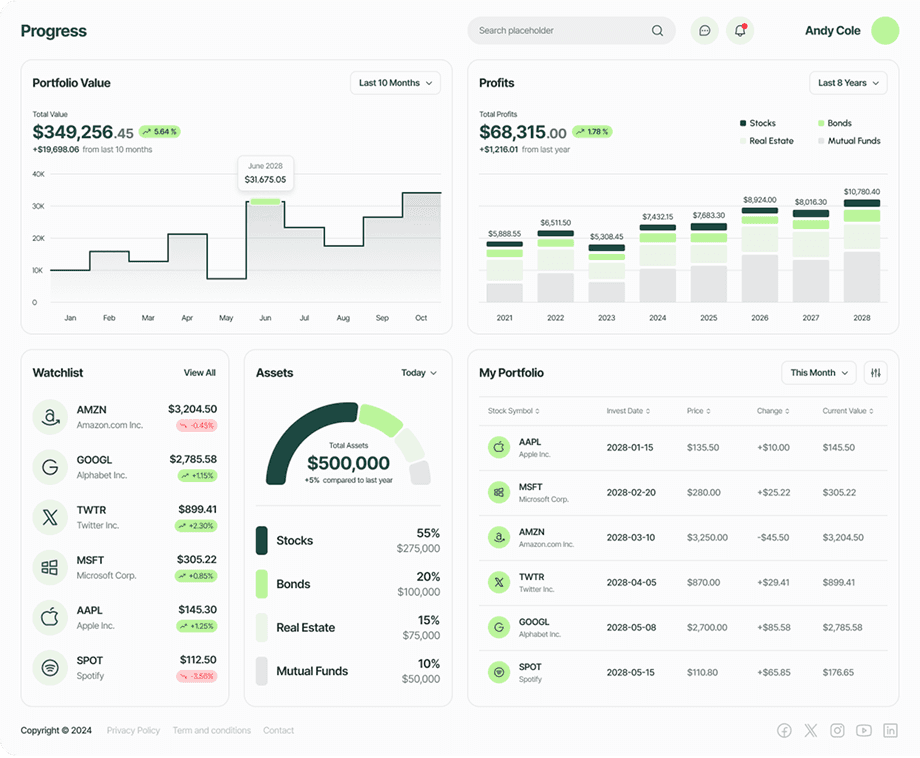920x758 pixels.
Task: Click the SPOT -3.56% badge
Action: (197, 676)
